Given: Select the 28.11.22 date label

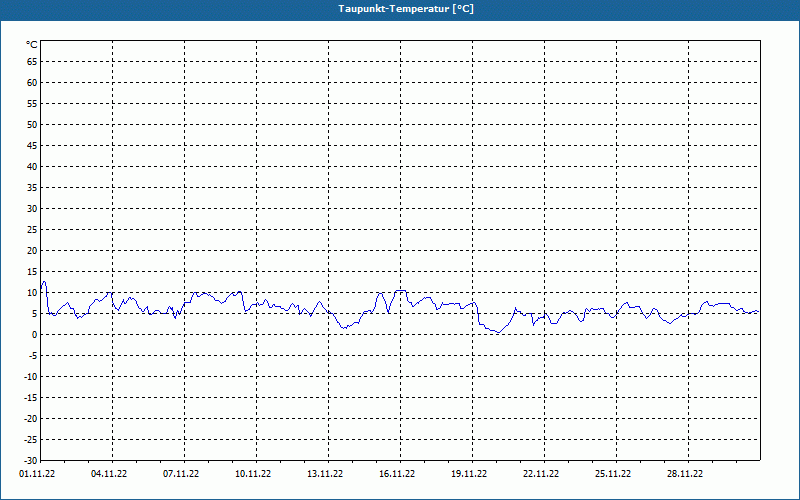Looking at the screenshot, I should coord(685,474).
